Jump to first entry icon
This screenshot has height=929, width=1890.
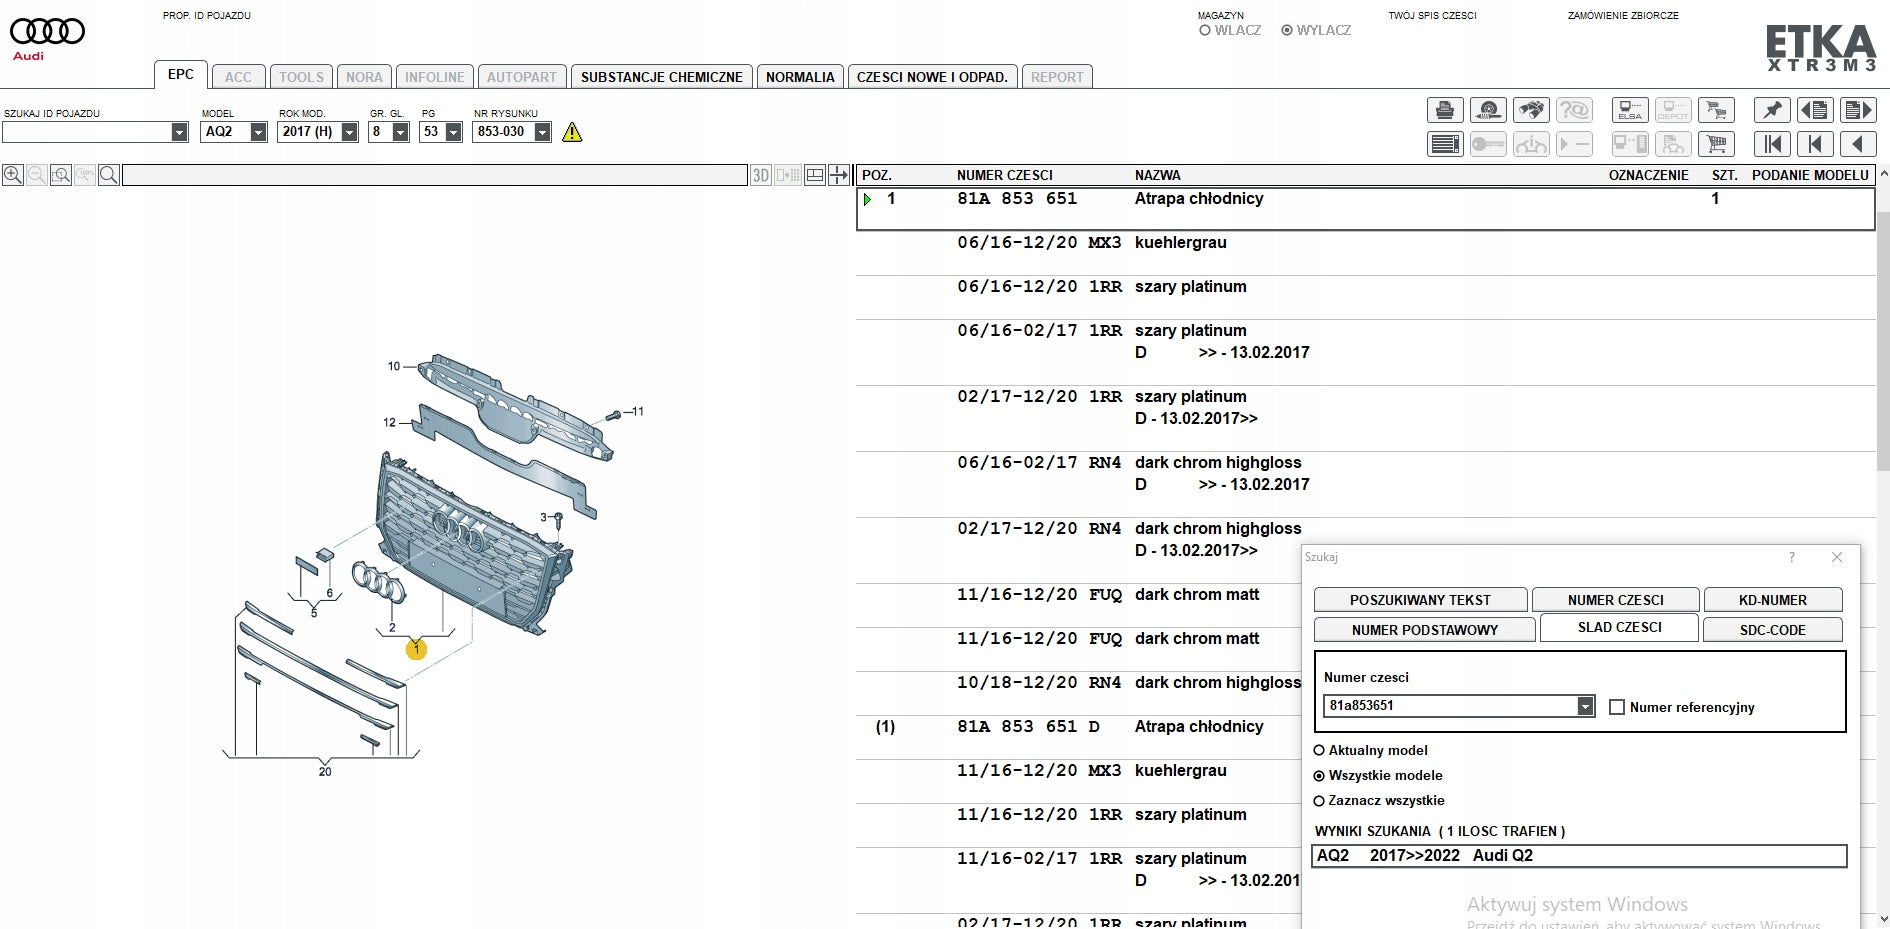tap(1773, 144)
